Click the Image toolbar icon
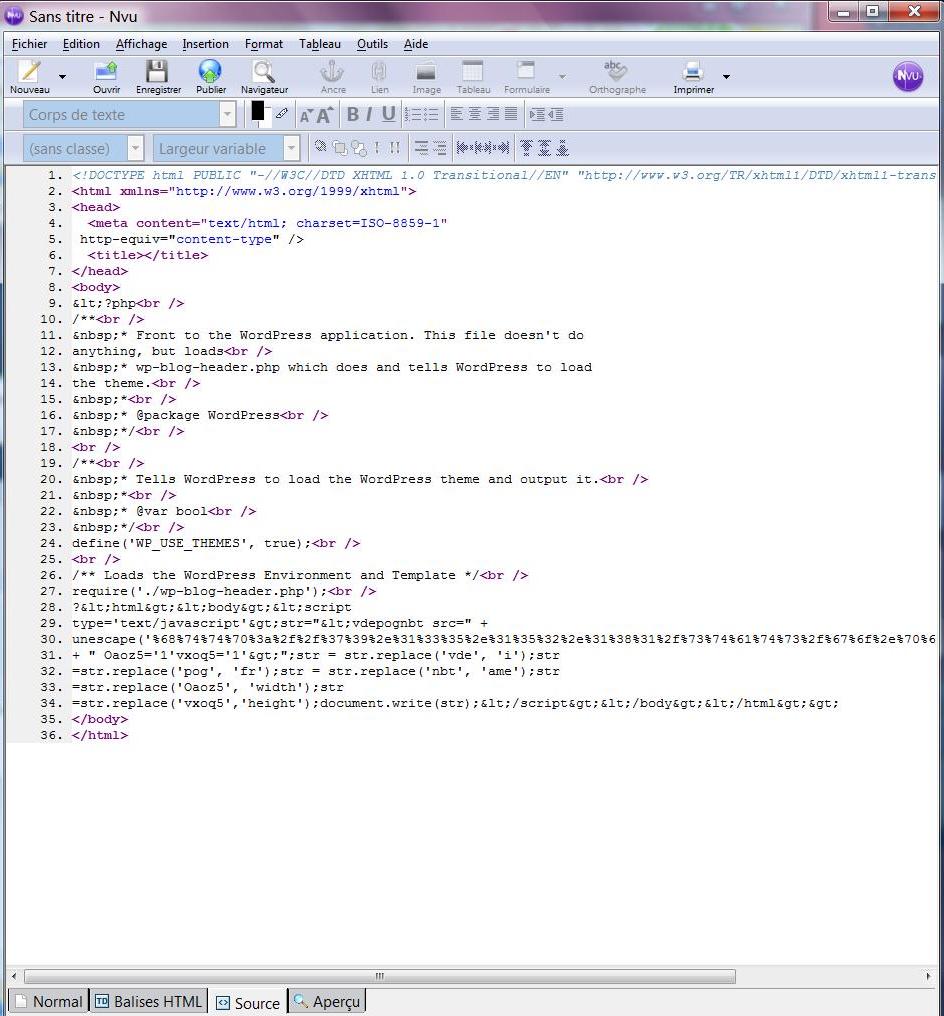Image resolution: width=944 pixels, height=1016 pixels. point(426,71)
